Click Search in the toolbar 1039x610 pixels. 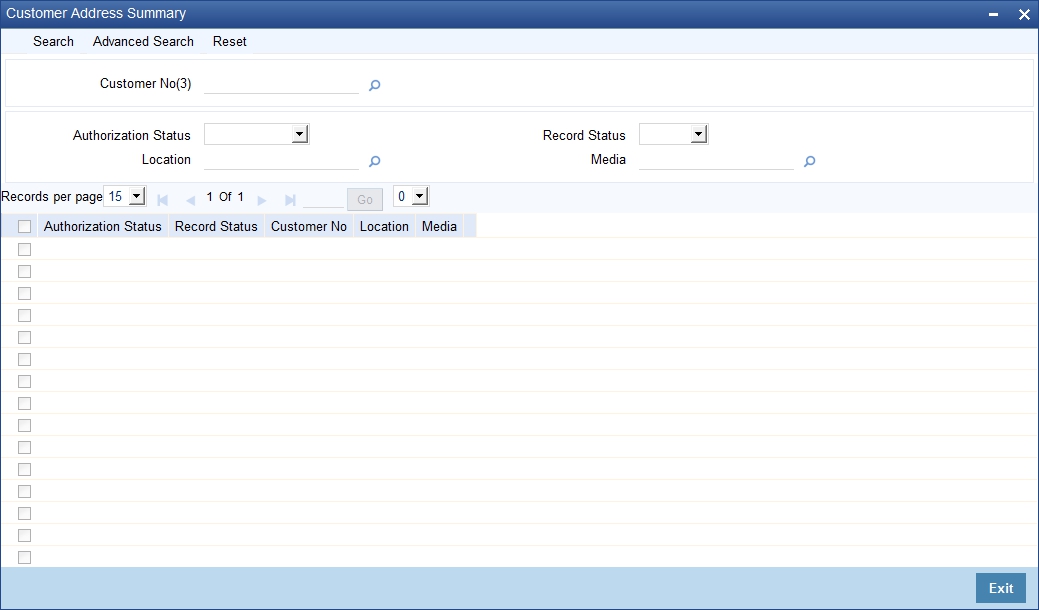(53, 41)
